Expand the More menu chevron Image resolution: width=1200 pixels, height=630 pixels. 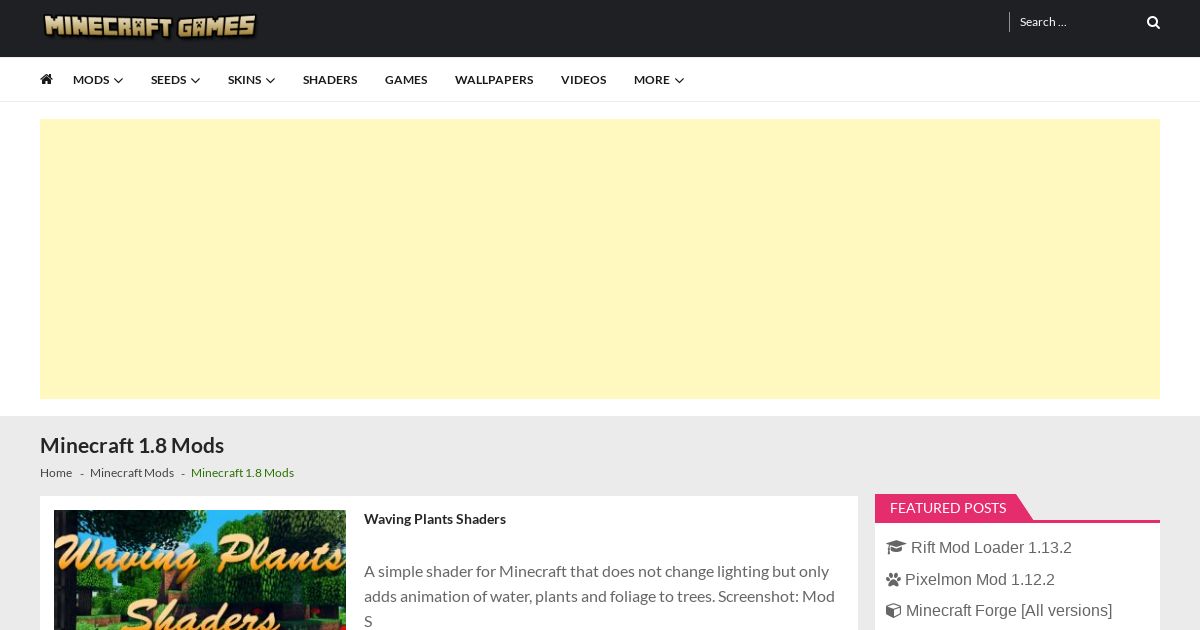click(x=679, y=80)
